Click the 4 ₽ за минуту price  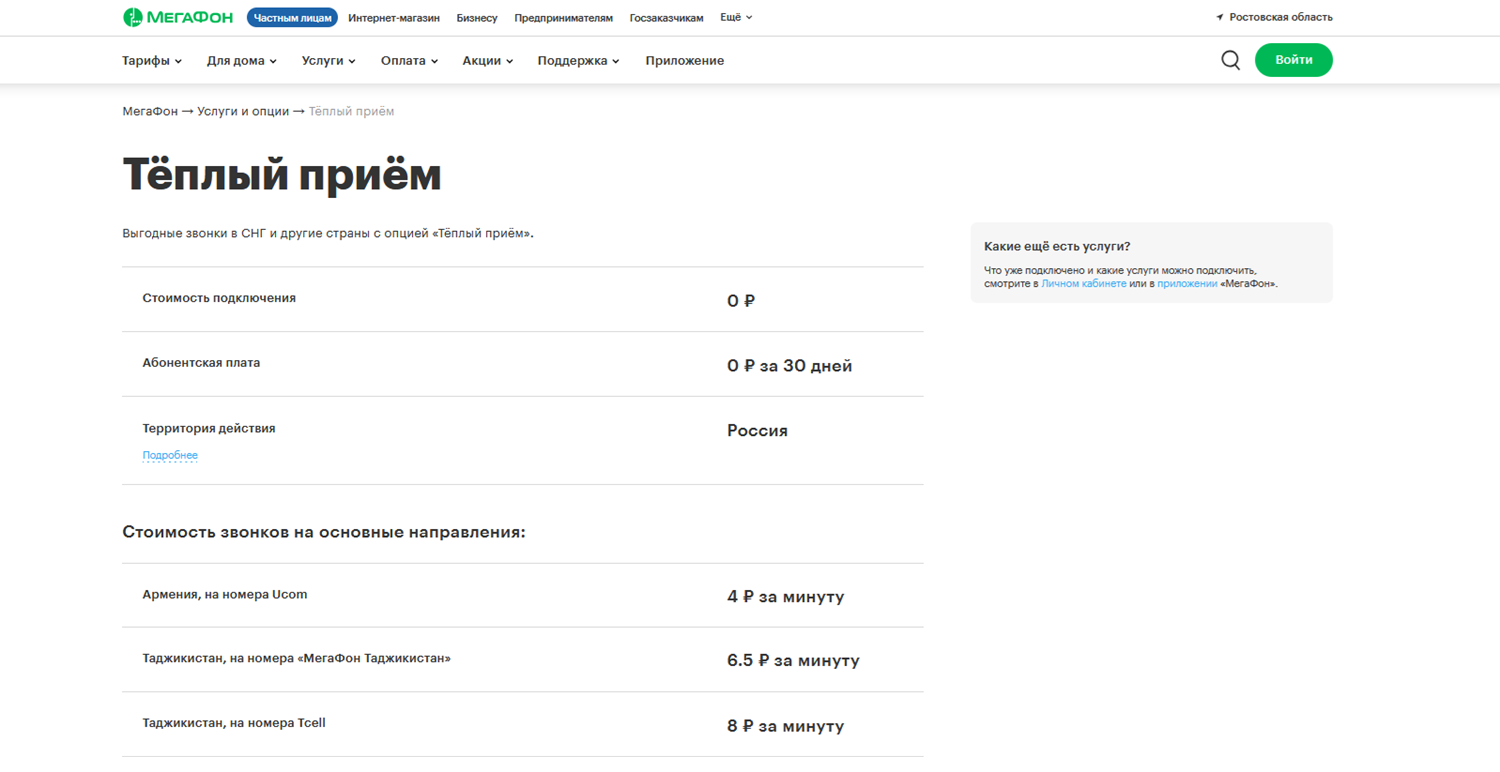coord(785,597)
